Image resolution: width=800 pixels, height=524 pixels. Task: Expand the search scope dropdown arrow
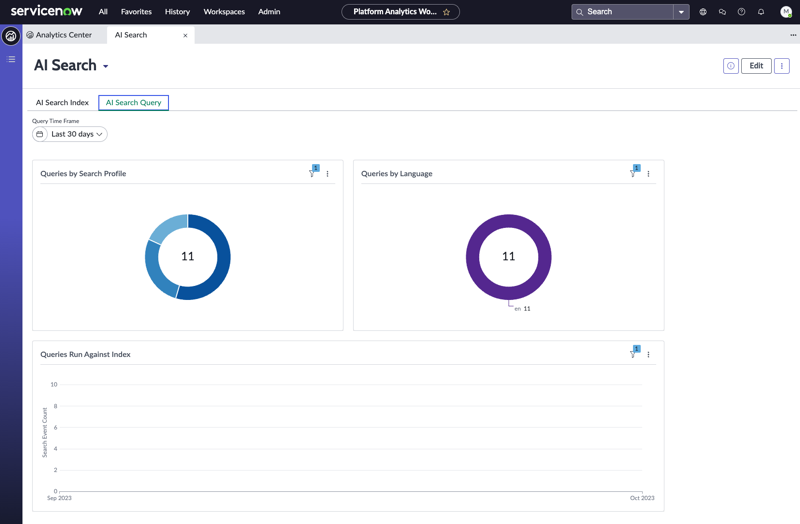(x=681, y=12)
